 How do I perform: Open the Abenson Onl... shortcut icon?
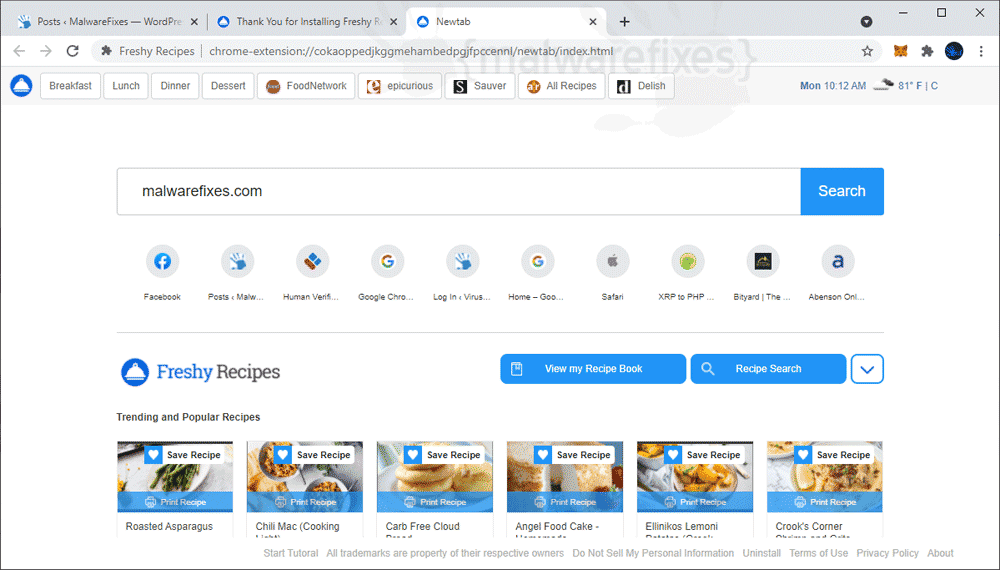(838, 261)
